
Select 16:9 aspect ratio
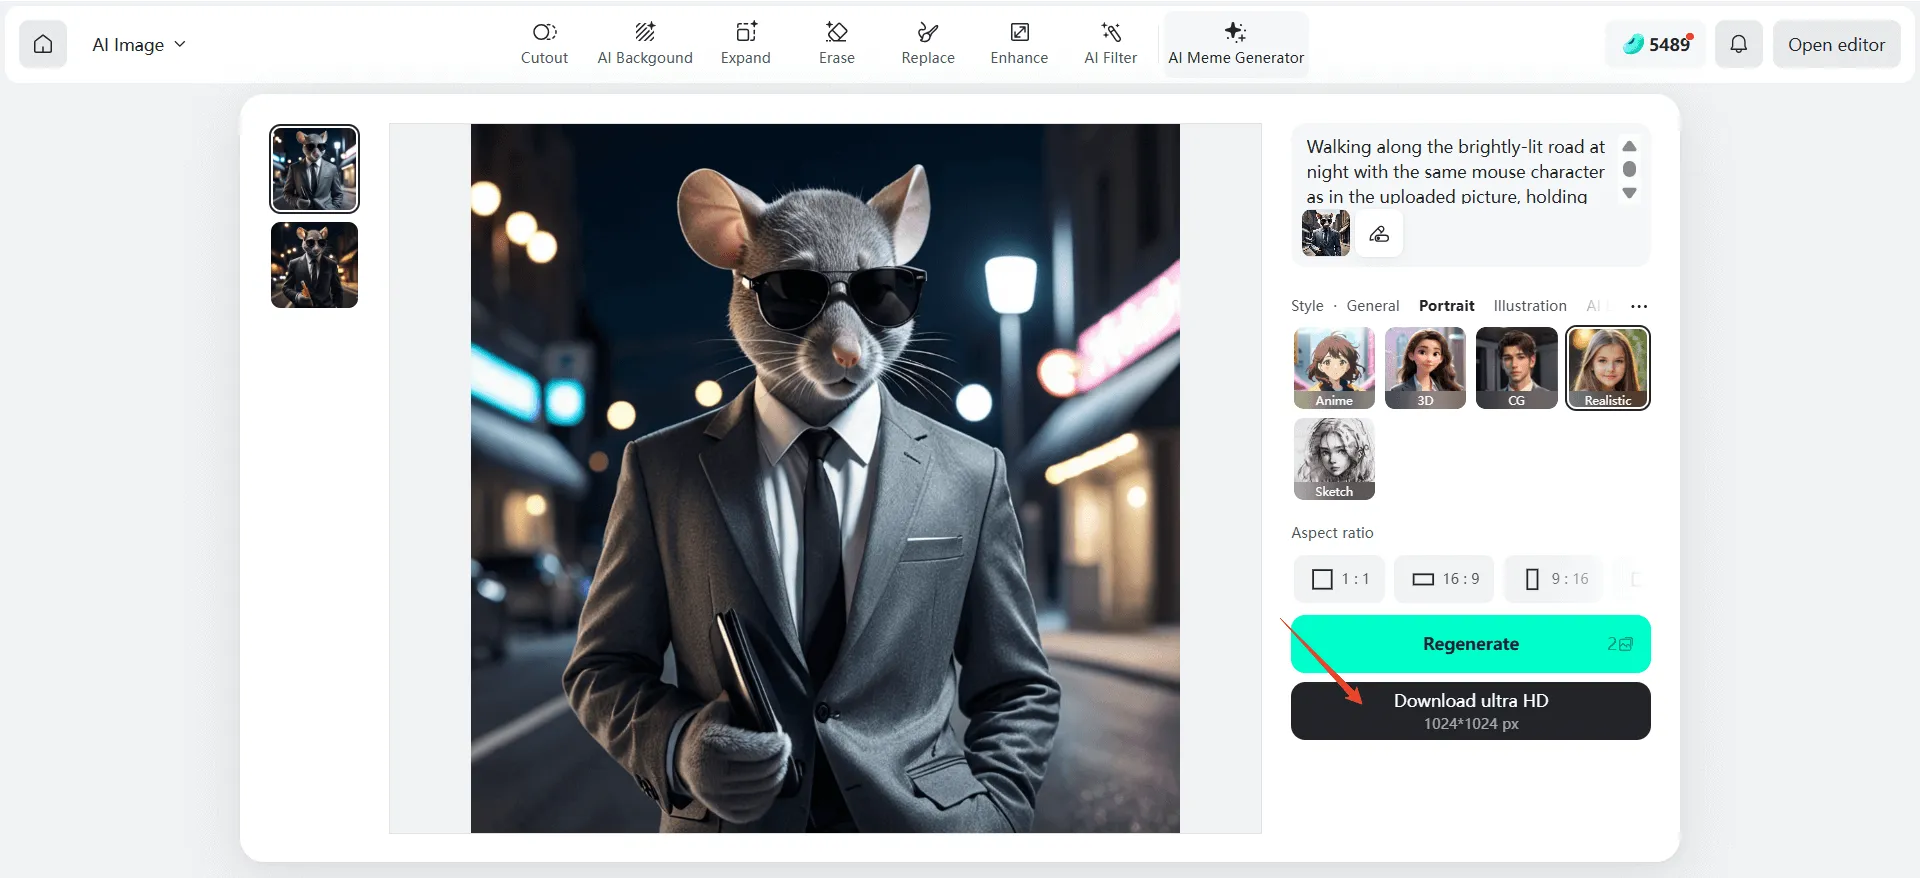coord(1444,579)
